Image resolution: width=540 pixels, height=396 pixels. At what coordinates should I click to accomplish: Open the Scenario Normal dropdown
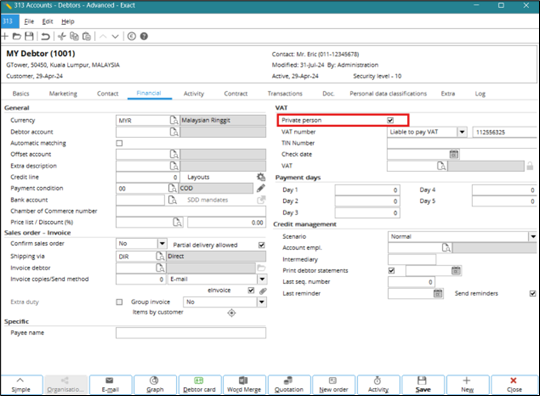tap(533, 237)
